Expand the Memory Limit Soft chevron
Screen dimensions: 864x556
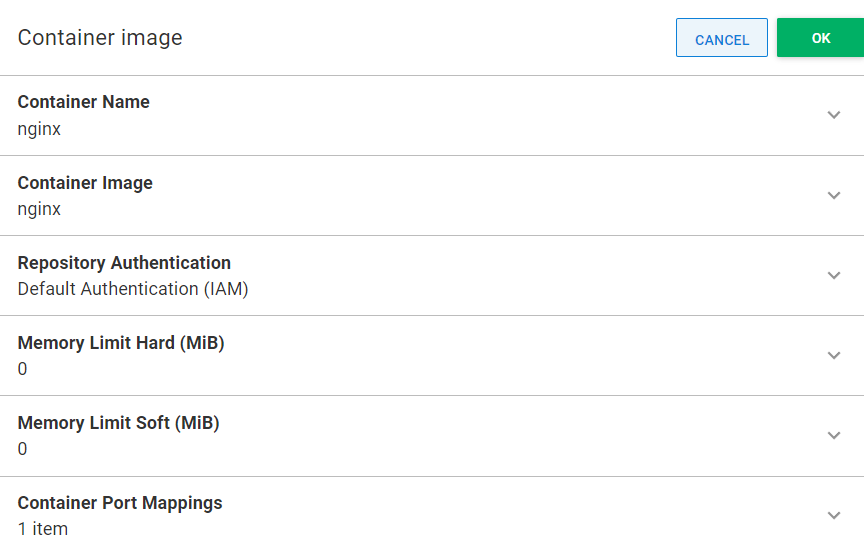[x=834, y=435]
